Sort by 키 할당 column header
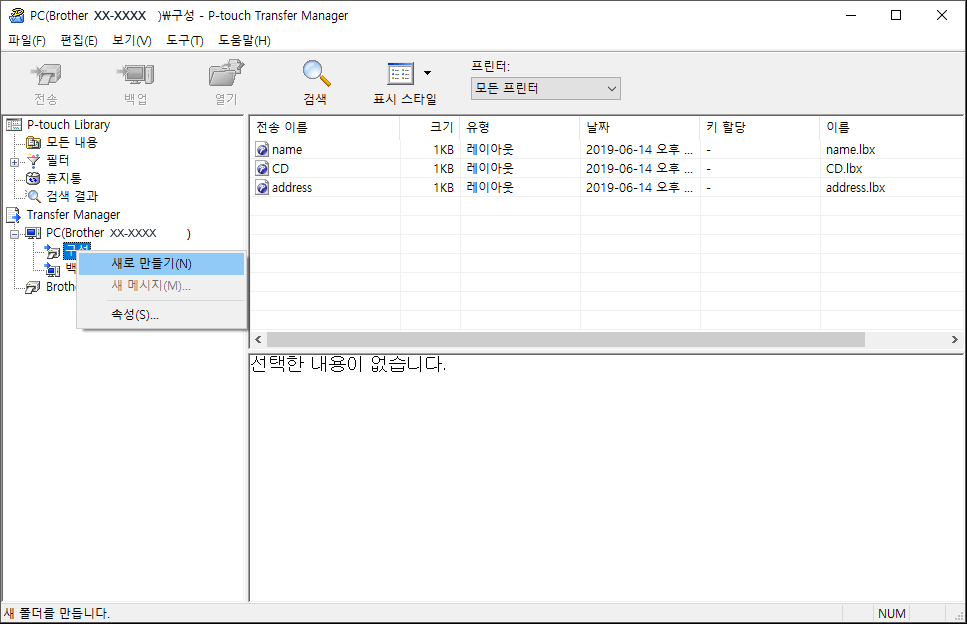The width and height of the screenshot is (967, 624). [760, 127]
